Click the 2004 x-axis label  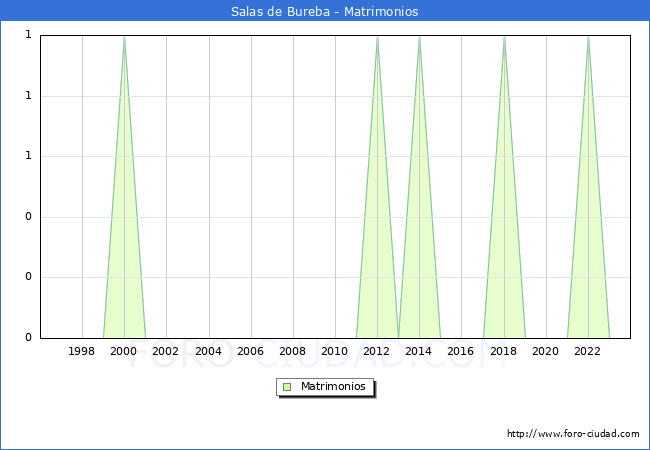pyautogui.click(x=208, y=351)
